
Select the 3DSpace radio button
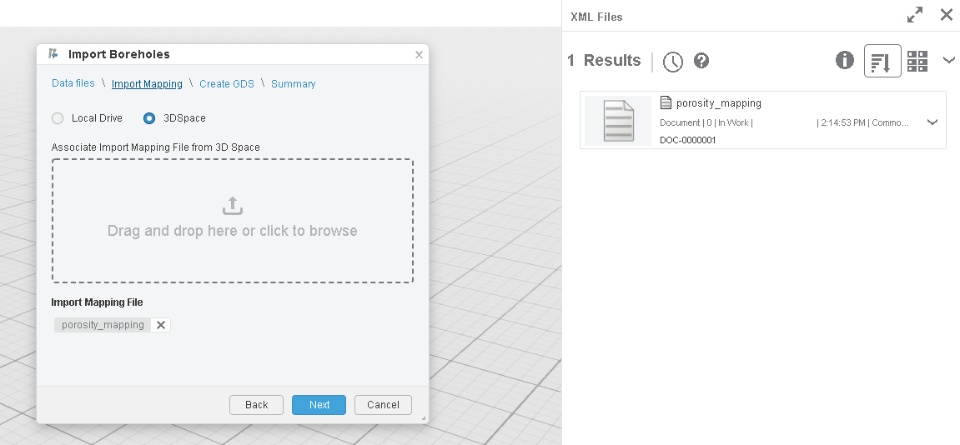[x=149, y=118]
